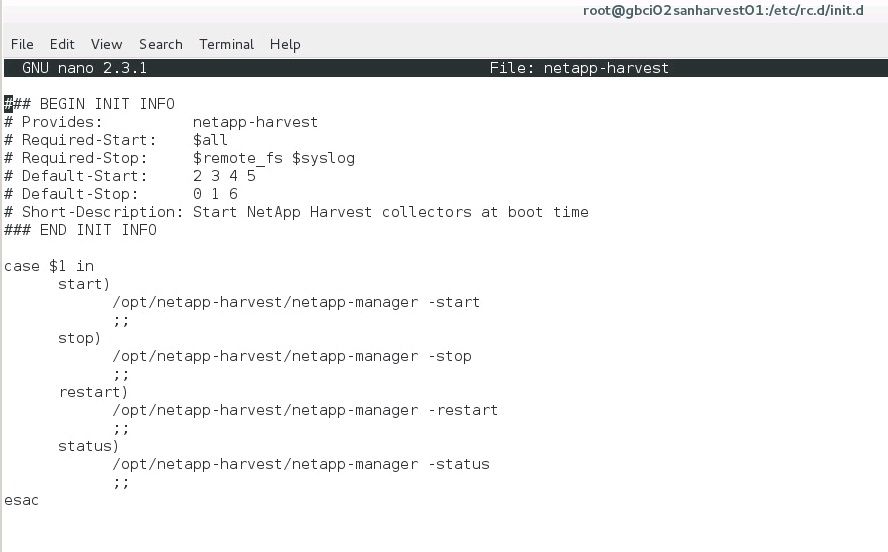Open the File menu
Viewport: 888px width, 552px height.
pyautogui.click(x=22, y=44)
